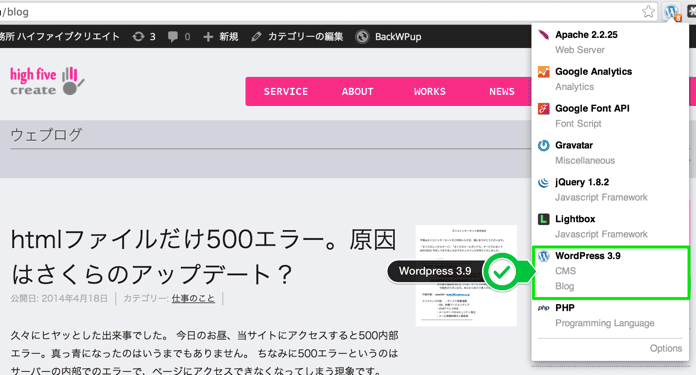Open the SERVICE navigation tab

pyautogui.click(x=285, y=91)
